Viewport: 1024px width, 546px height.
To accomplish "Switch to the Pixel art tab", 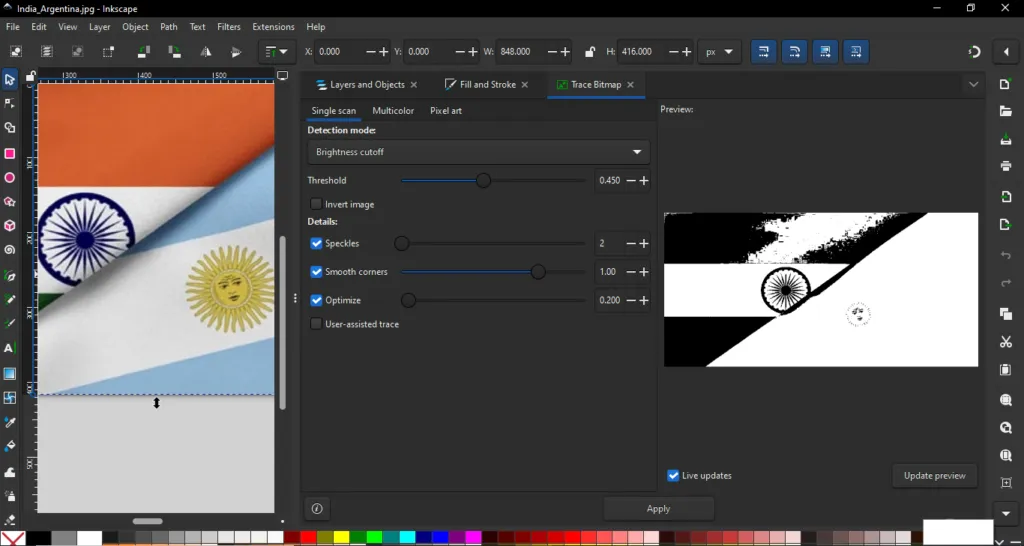I will (445, 111).
